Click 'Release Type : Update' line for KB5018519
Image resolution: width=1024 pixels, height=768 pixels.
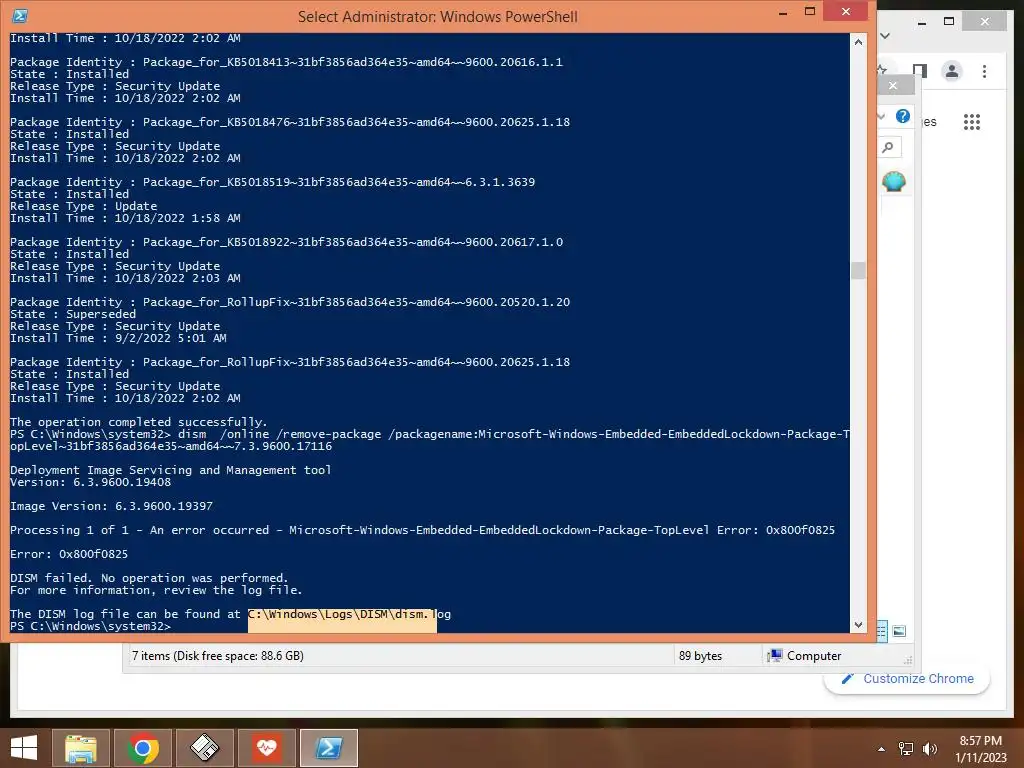(83, 206)
